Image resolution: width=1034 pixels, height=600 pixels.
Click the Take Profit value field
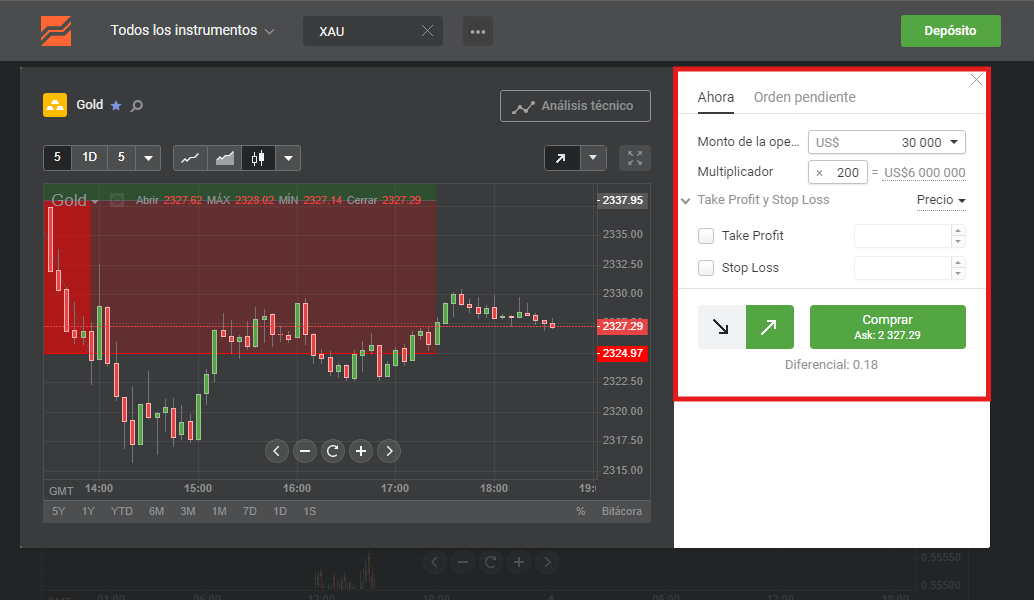(902, 235)
